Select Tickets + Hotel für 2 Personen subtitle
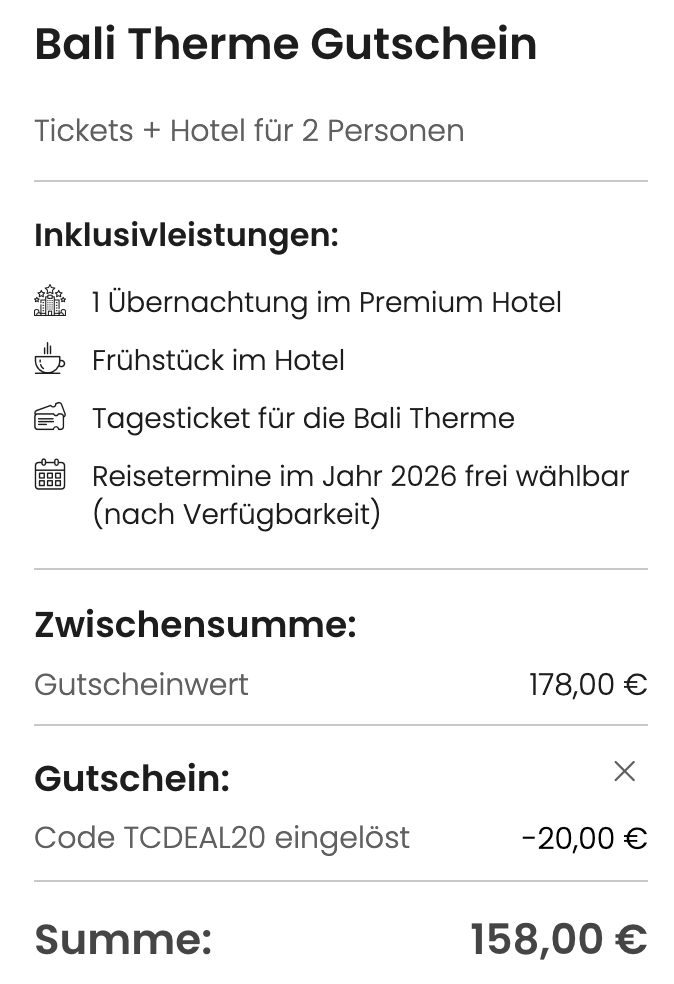This screenshot has width=674, height=984. coord(249,130)
